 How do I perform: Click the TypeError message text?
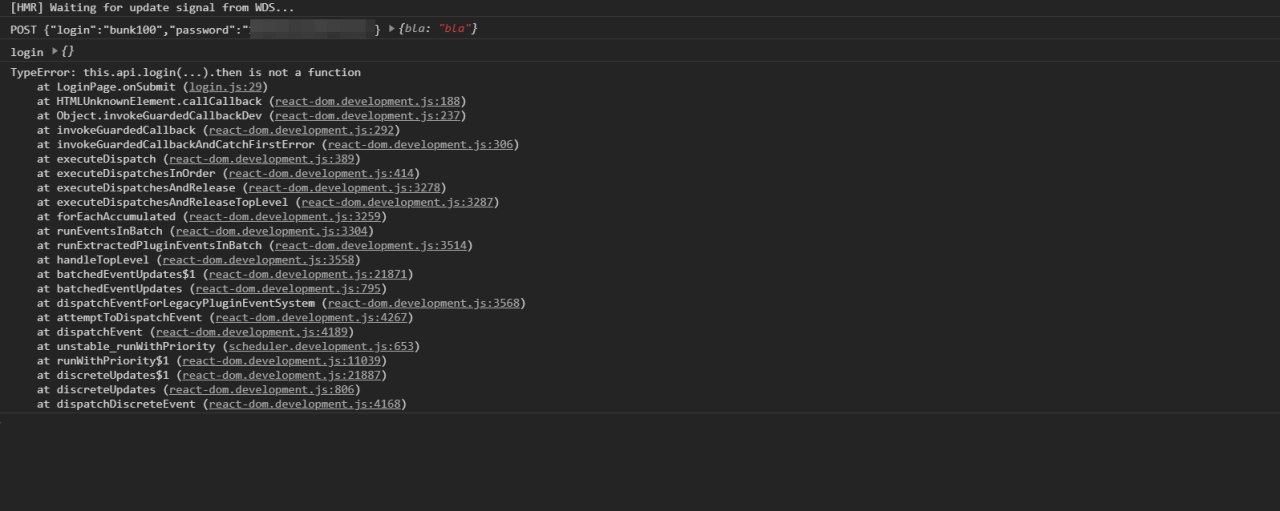pos(186,73)
